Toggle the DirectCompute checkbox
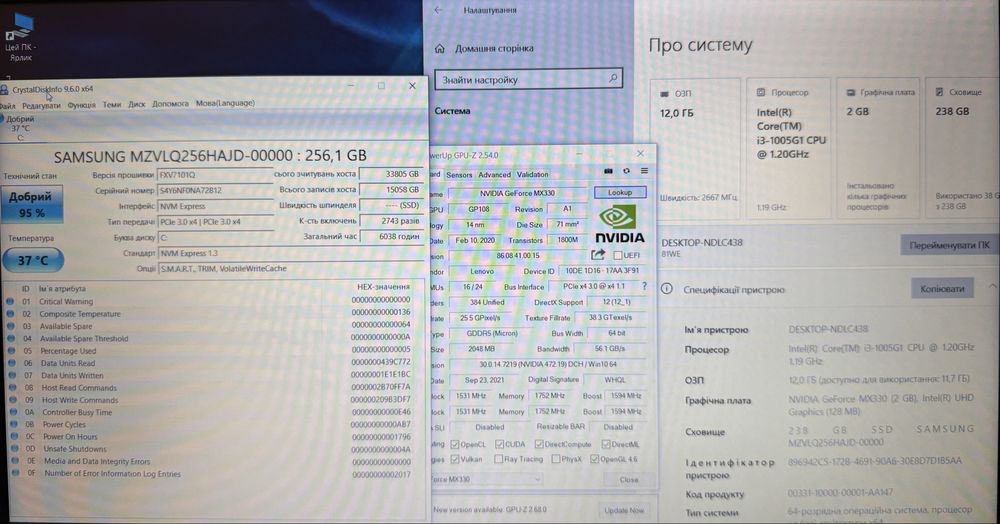 pos(539,444)
